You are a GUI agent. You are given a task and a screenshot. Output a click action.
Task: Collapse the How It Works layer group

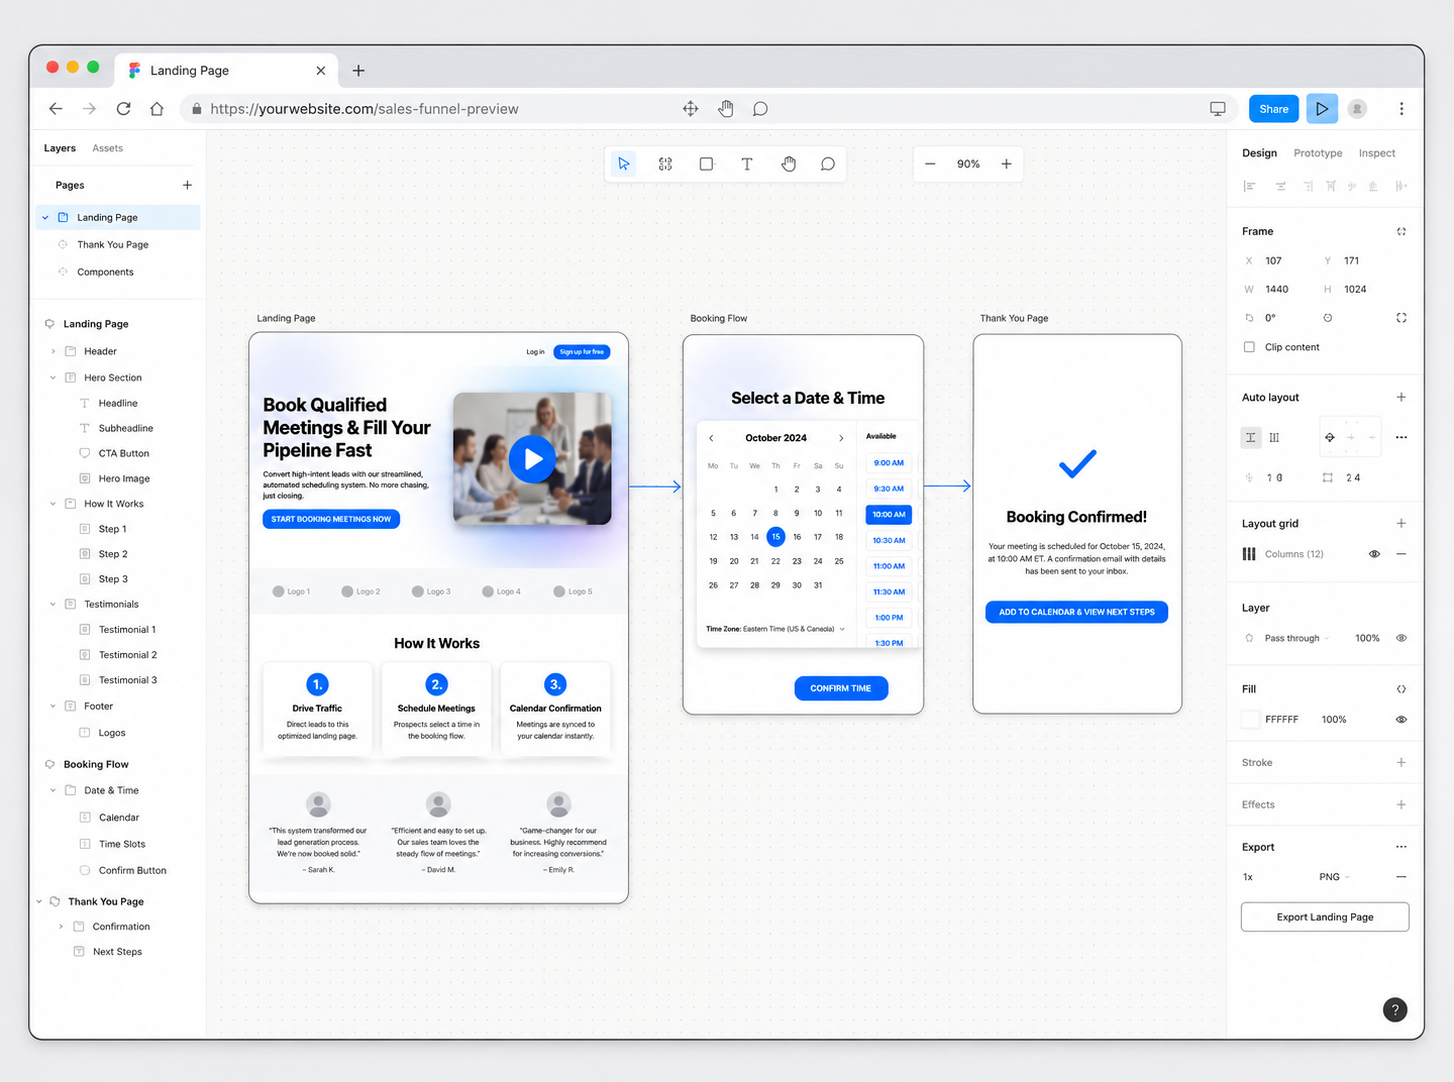pos(53,504)
